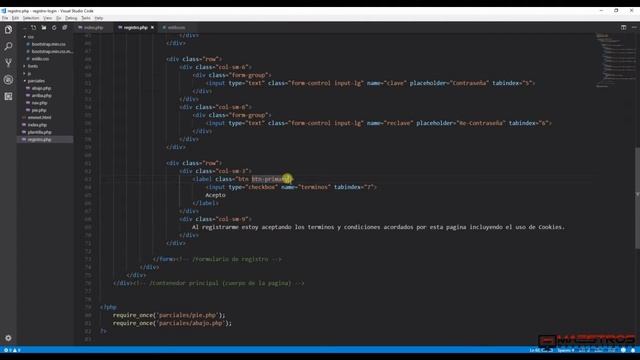Open the Help menu
The height and width of the screenshot is (360, 640).
coord(99,18)
